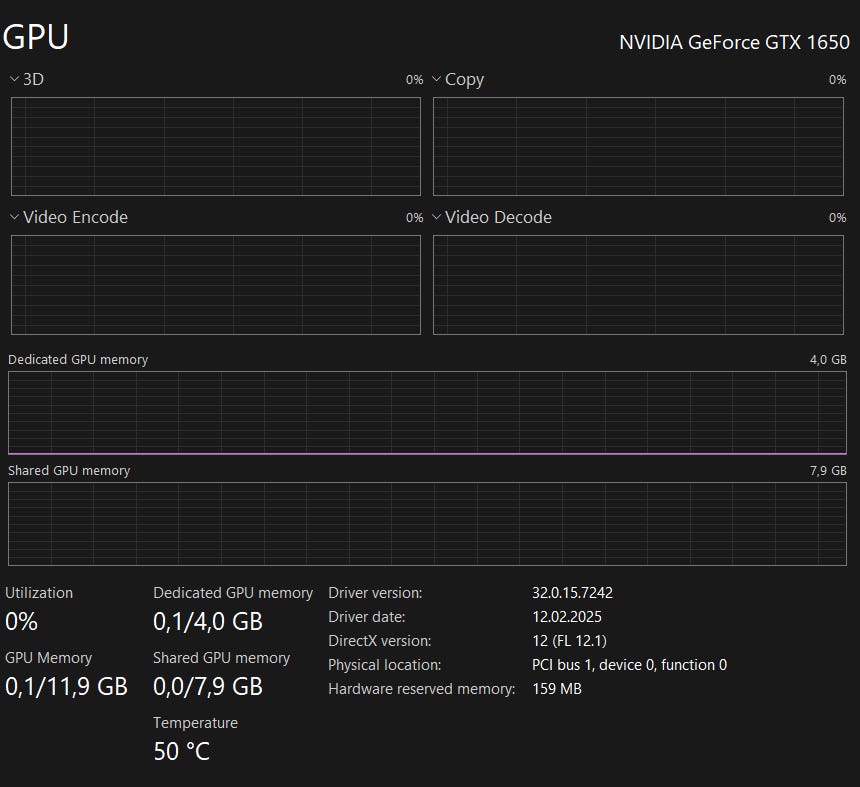This screenshot has height=787, width=860.
Task: Select the driver version number 32.0.15.7242
Action: [x=573, y=593]
